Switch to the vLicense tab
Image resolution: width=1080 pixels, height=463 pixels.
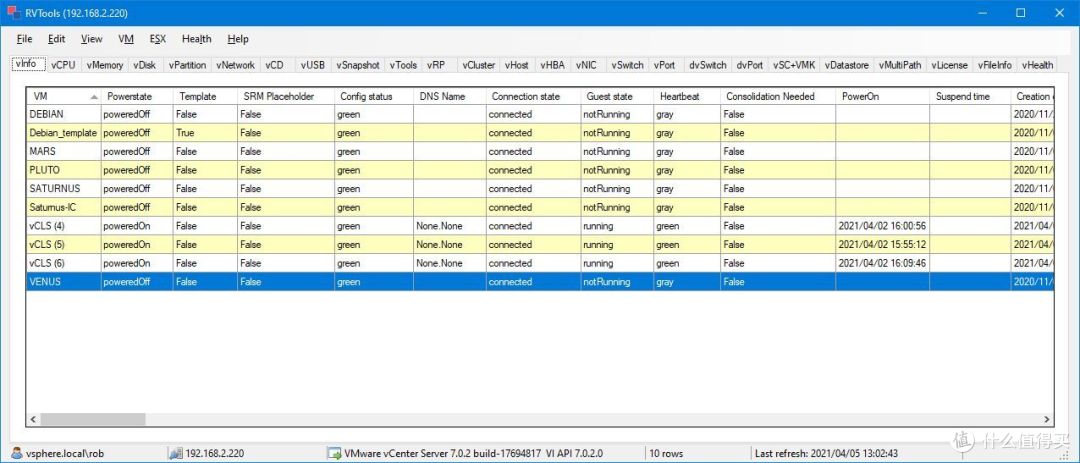(x=949, y=65)
